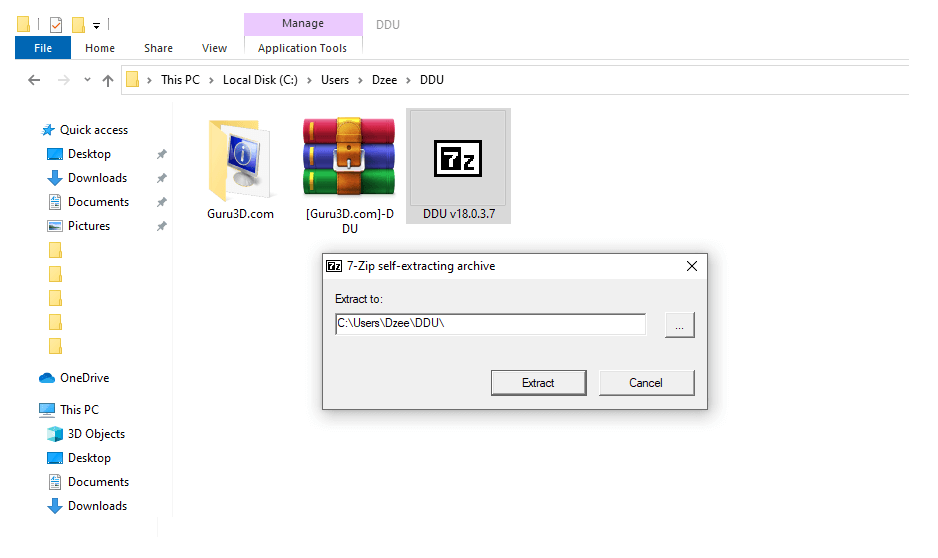This screenshot has height=558, width=938.
Task: Click Users in the breadcrumb path
Action: (334, 80)
